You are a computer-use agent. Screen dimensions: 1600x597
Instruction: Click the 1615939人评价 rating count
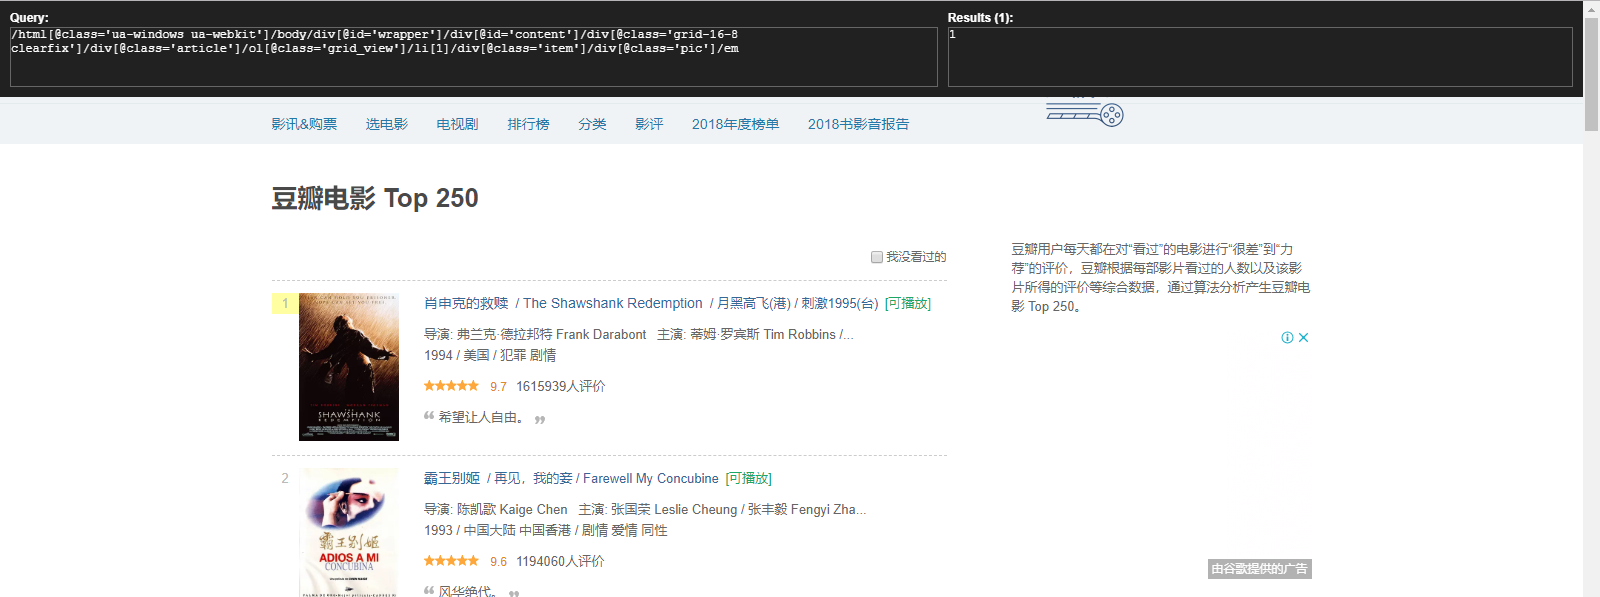click(560, 386)
